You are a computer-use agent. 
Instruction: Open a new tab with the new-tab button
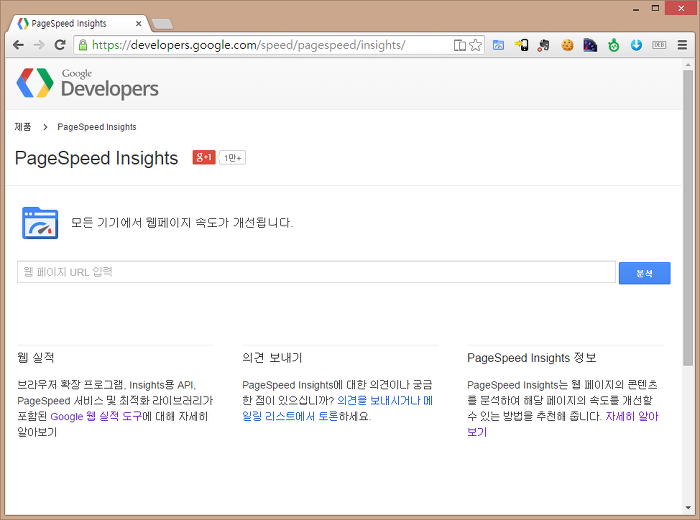click(162, 24)
